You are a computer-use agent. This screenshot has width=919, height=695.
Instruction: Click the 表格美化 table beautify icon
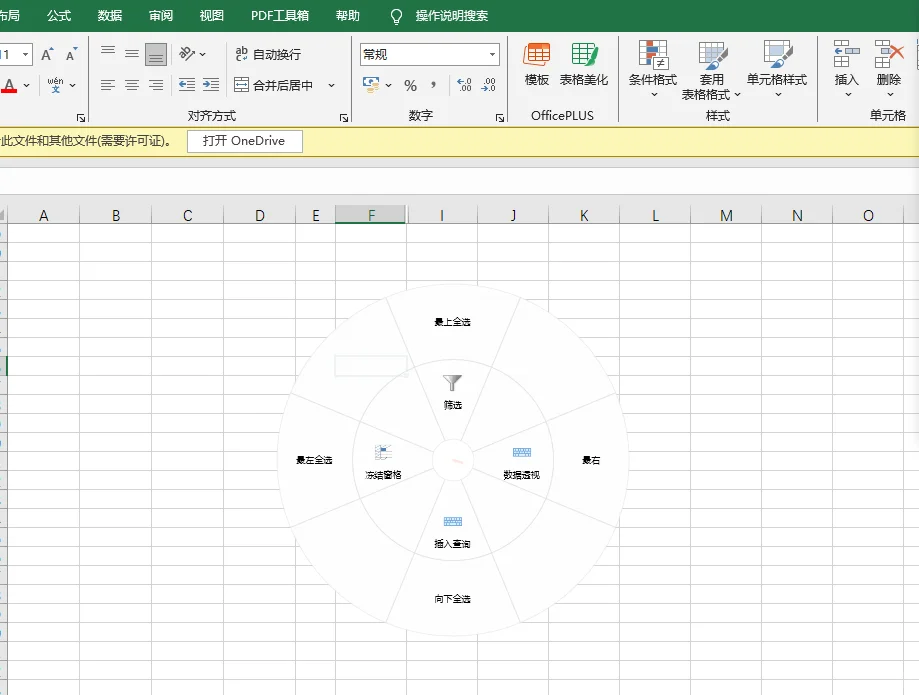pyautogui.click(x=584, y=64)
